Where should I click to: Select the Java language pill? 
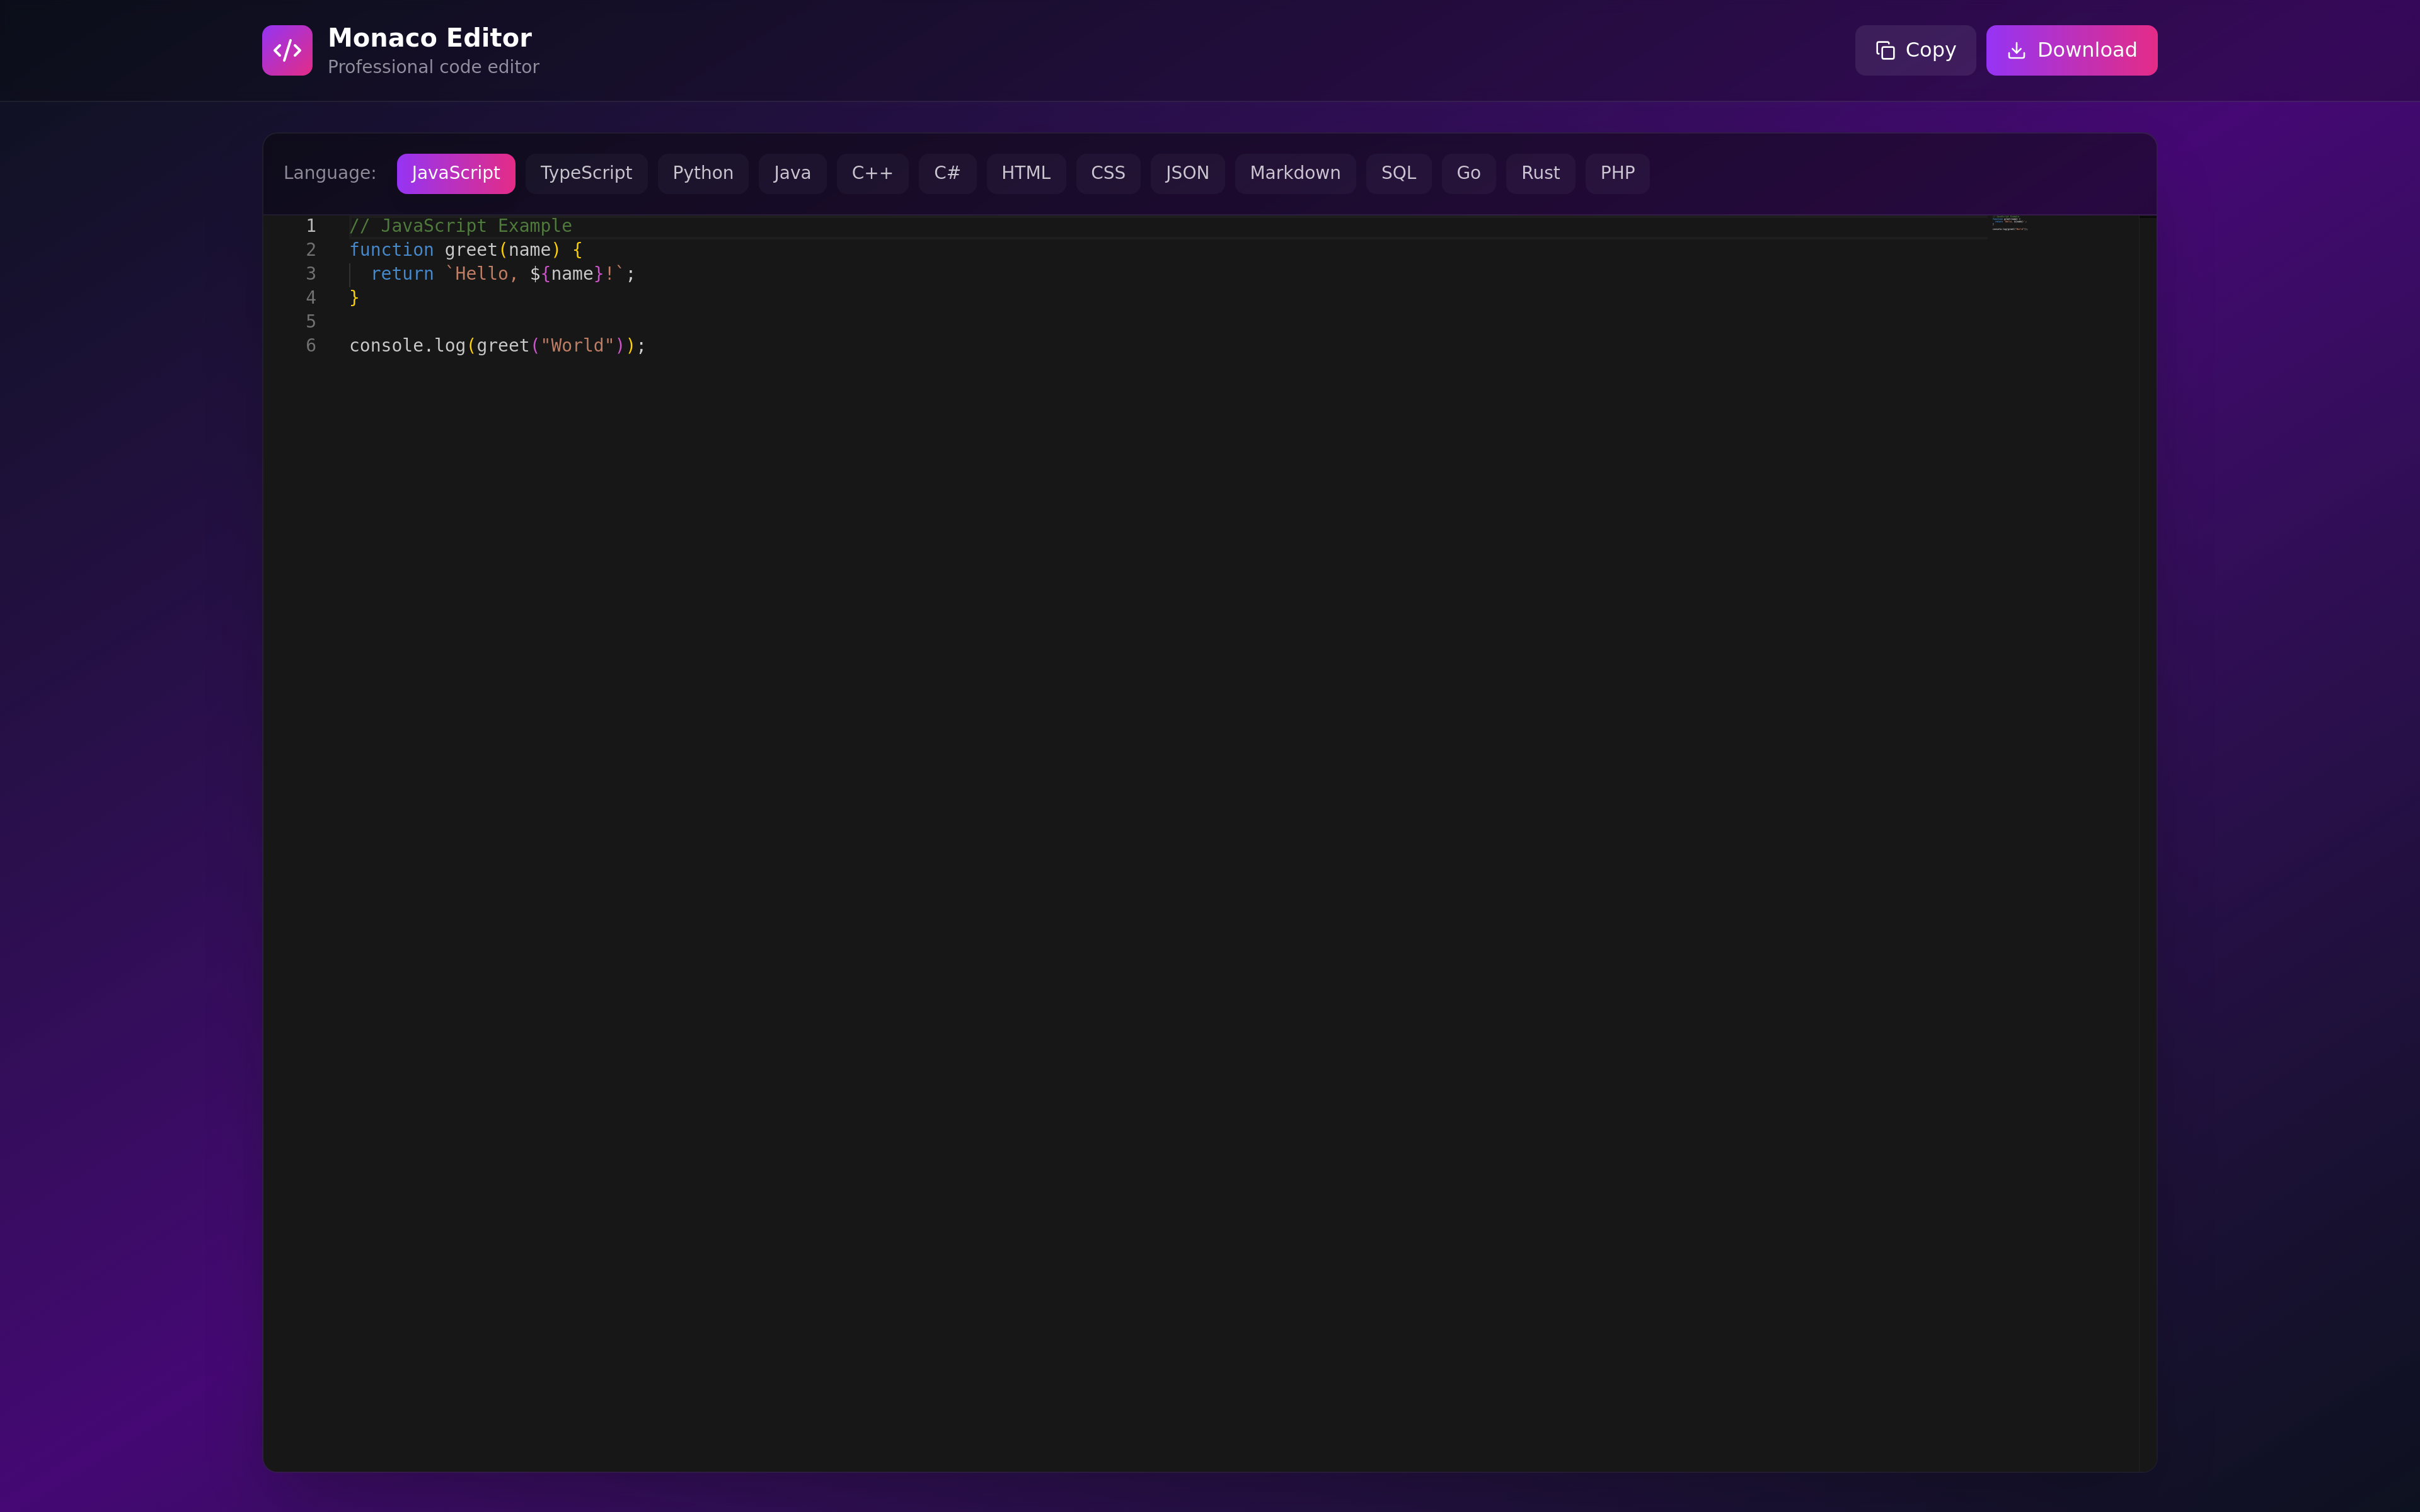(791, 173)
